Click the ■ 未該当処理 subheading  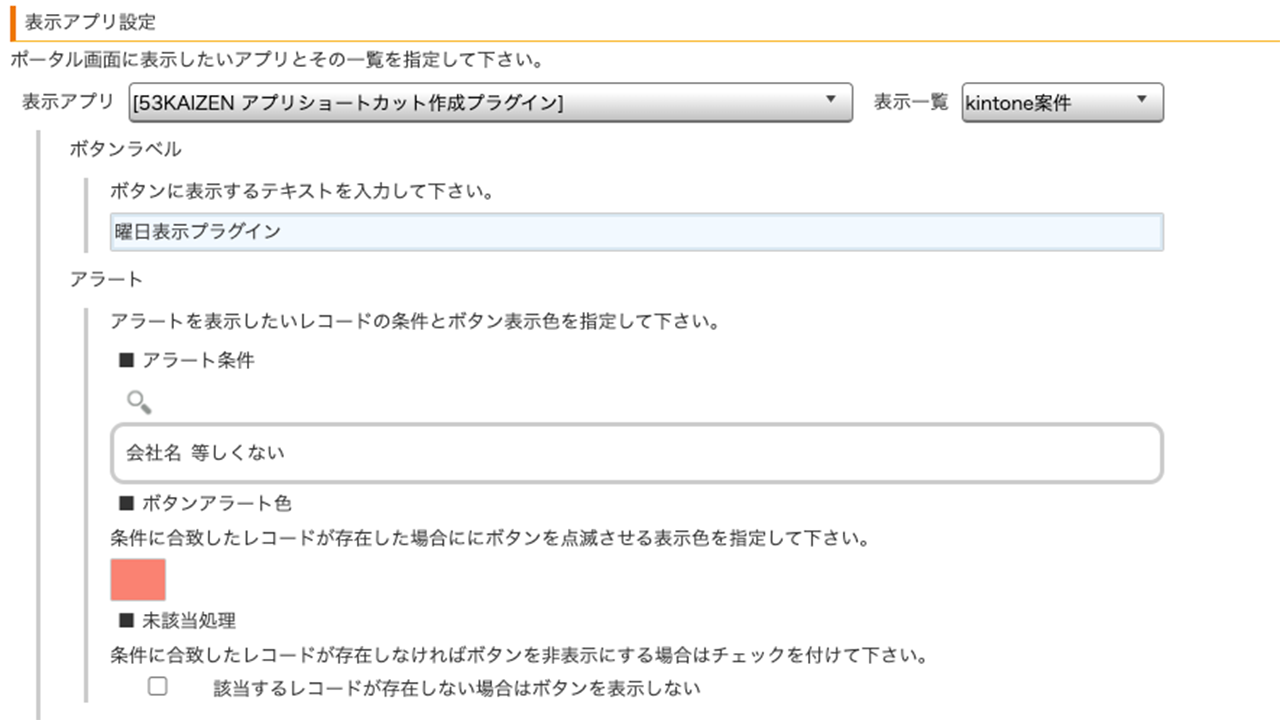pos(177,621)
